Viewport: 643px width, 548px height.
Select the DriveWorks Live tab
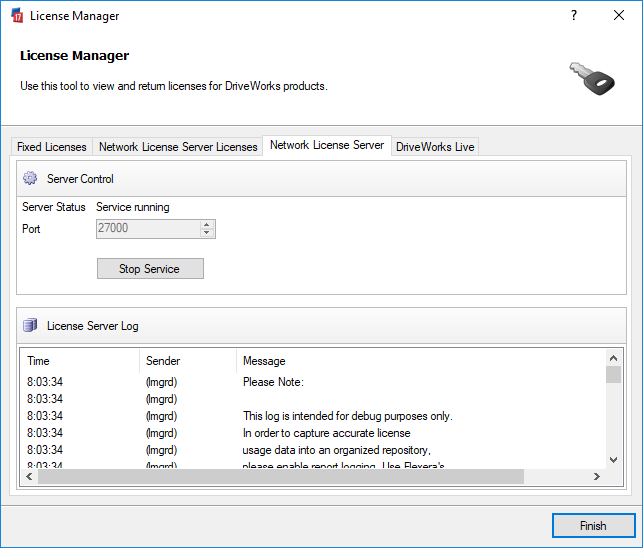435,147
